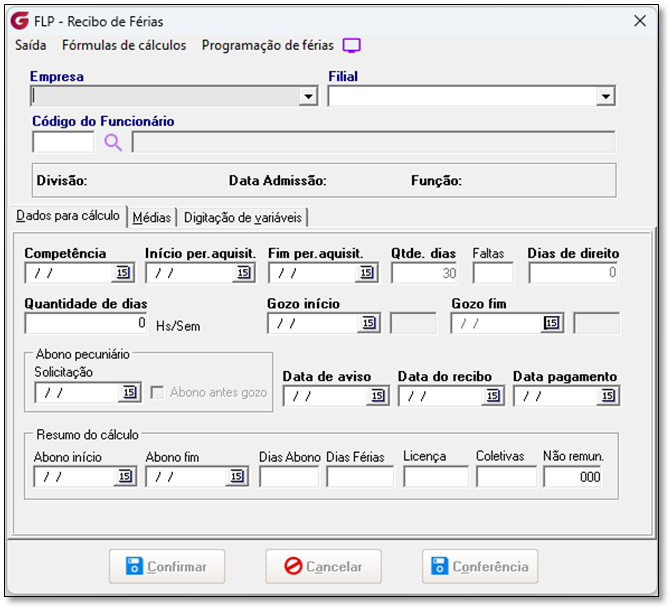The width and height of the screenshot is (672, 610).
Task: Open the Programação de férias menu
Action: point(268,45)
